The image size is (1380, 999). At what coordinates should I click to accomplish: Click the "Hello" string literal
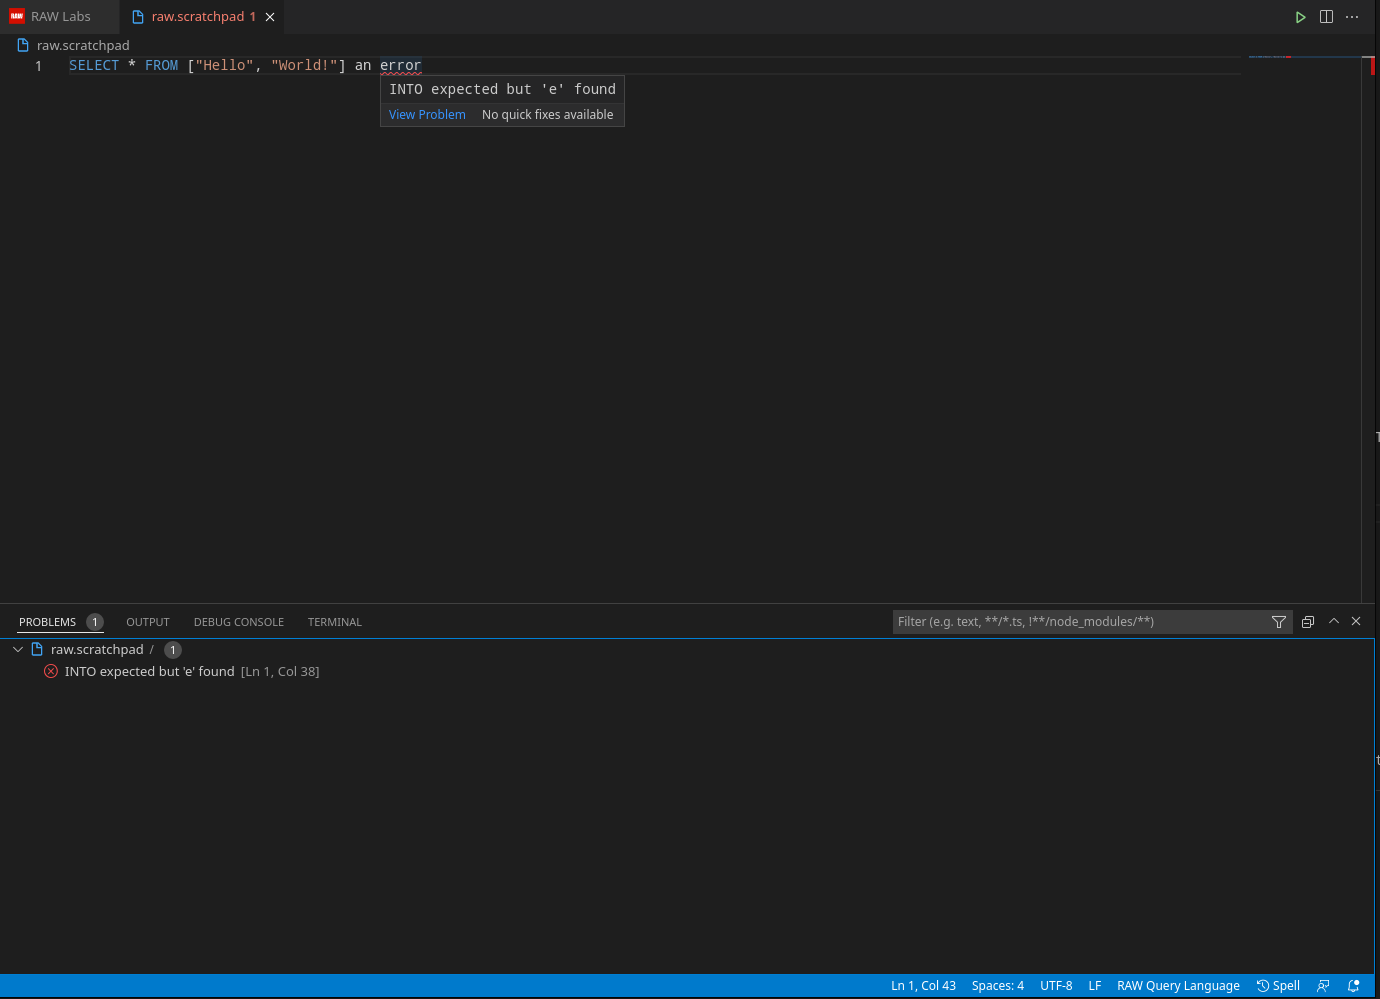point(225,66)
